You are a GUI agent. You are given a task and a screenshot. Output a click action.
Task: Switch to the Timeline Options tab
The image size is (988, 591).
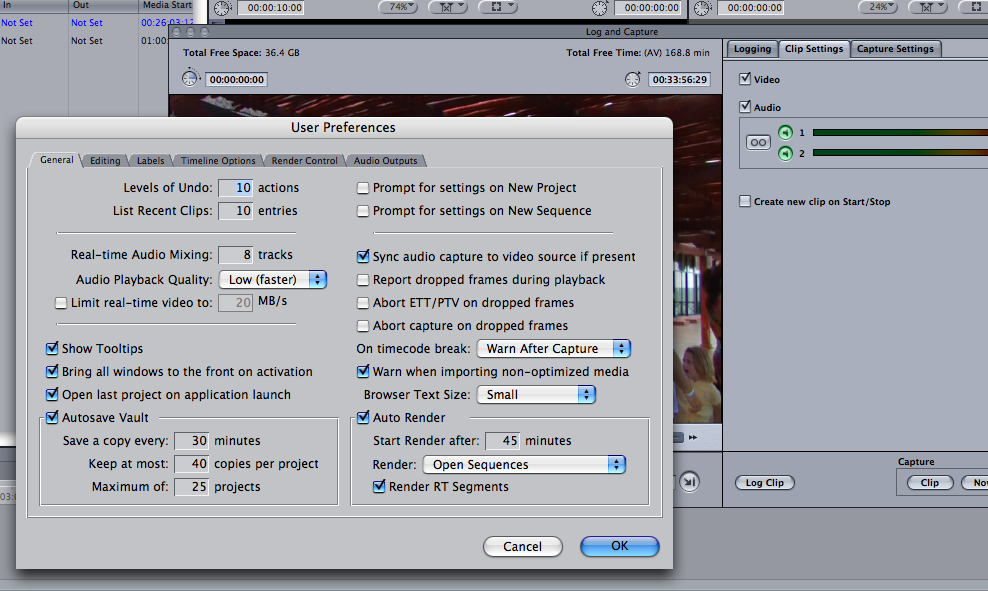click(x=217, y=161)
